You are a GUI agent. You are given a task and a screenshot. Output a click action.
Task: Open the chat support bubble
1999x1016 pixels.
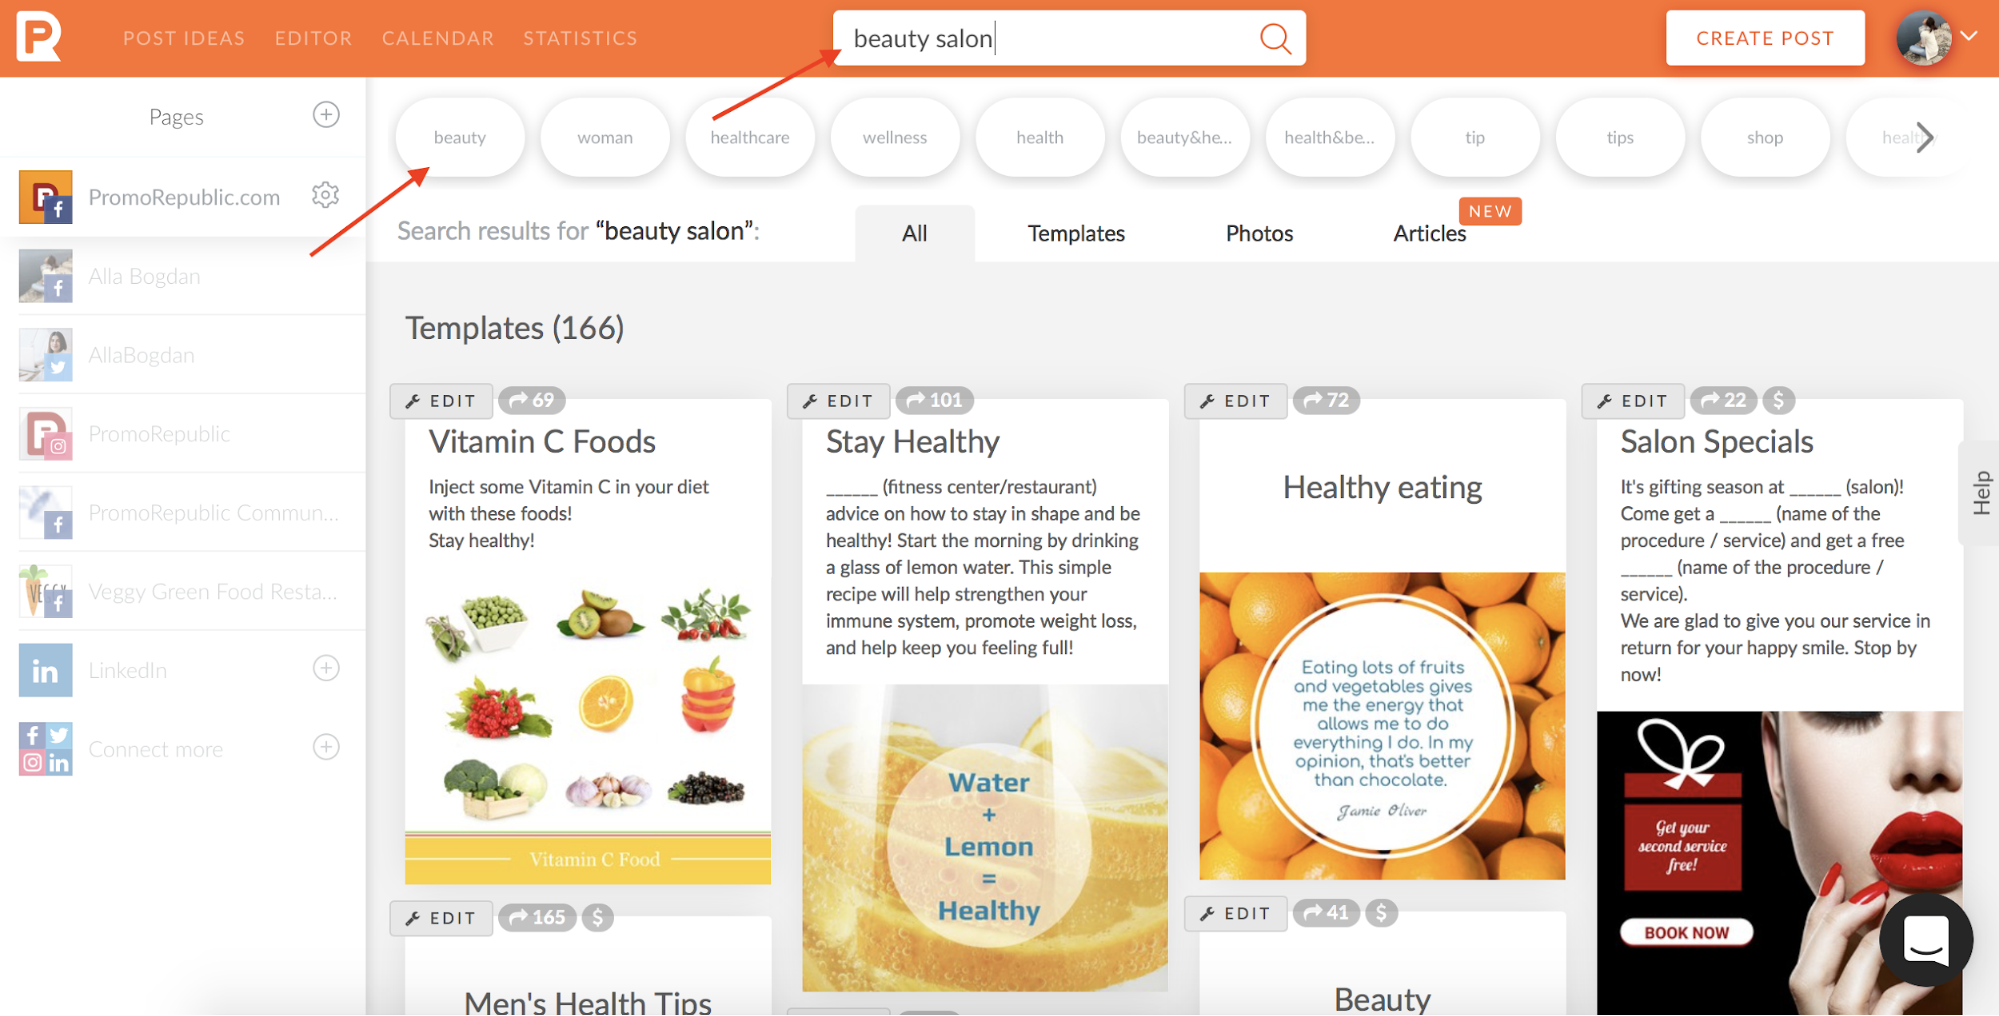point(1925,940)
